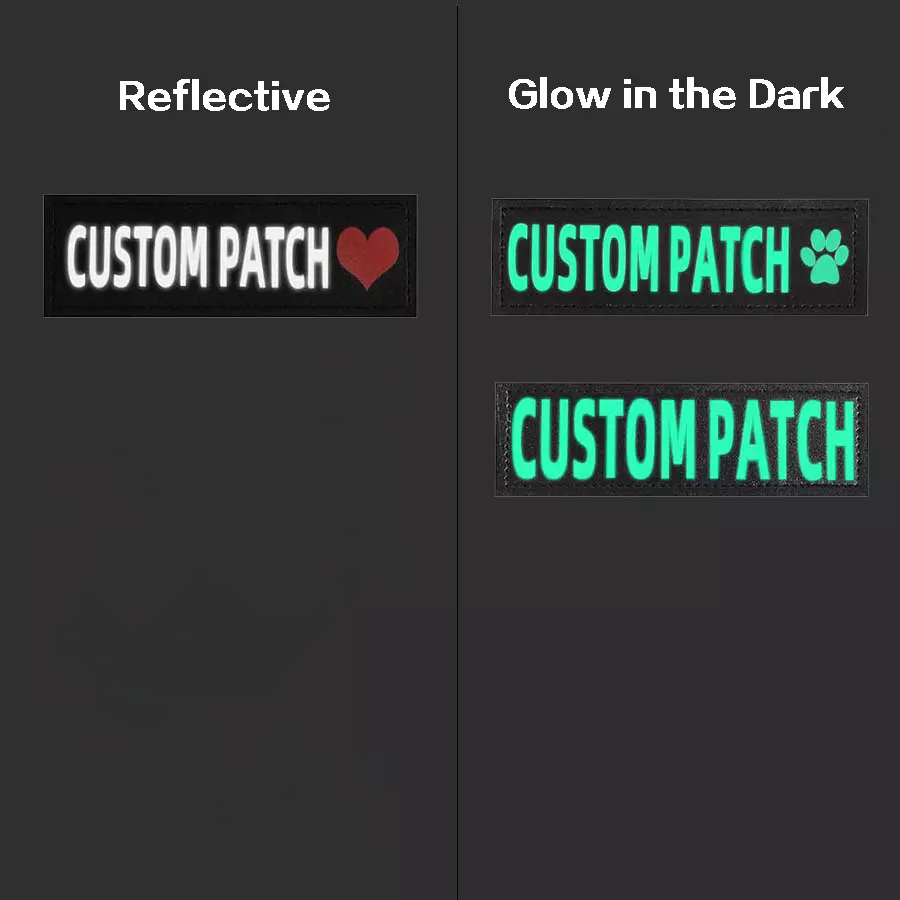The width and height of the screenshot is (900, 900).
Task: Click word CUSTOM on the bottom glow patch
Action: click(x=604, y=439)
